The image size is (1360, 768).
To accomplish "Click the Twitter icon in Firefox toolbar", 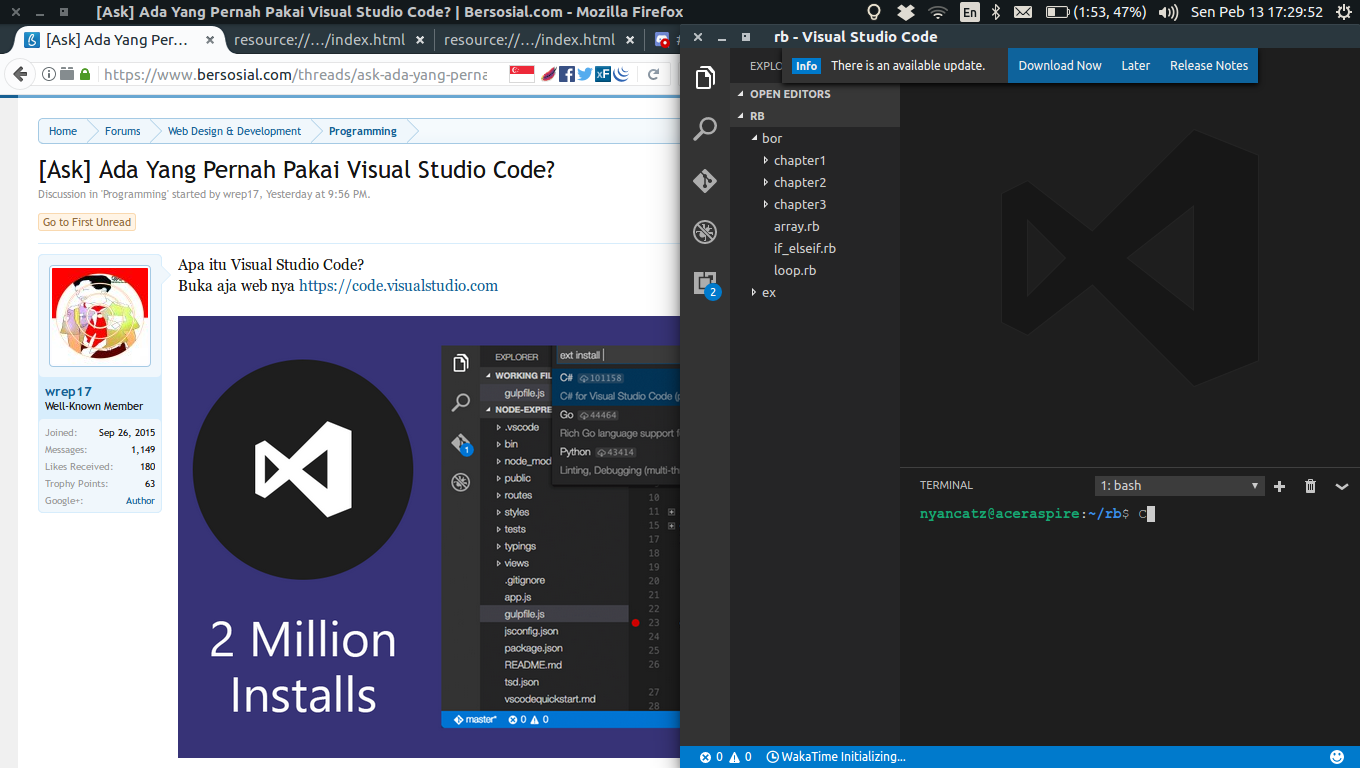I will click(584, 75).
